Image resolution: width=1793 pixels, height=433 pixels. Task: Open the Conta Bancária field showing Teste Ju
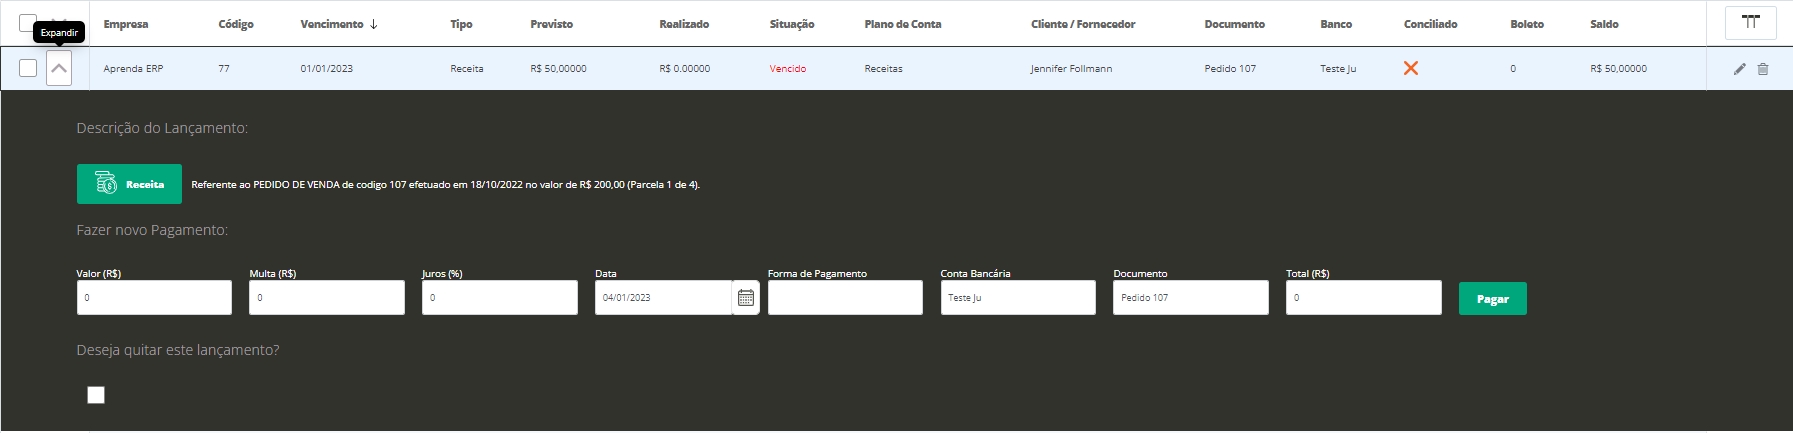(x=1017, y=298)
